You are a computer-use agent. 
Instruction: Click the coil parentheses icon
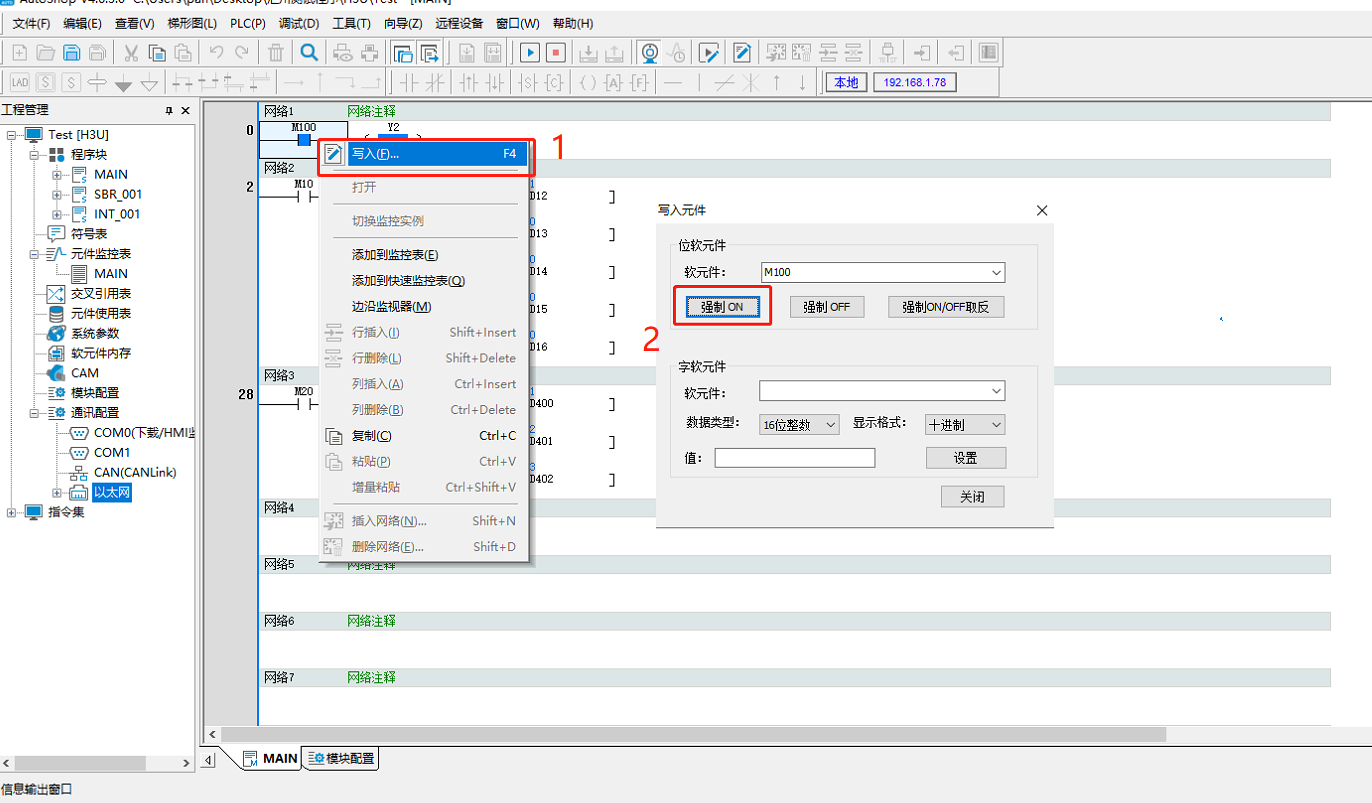(588, 82)
